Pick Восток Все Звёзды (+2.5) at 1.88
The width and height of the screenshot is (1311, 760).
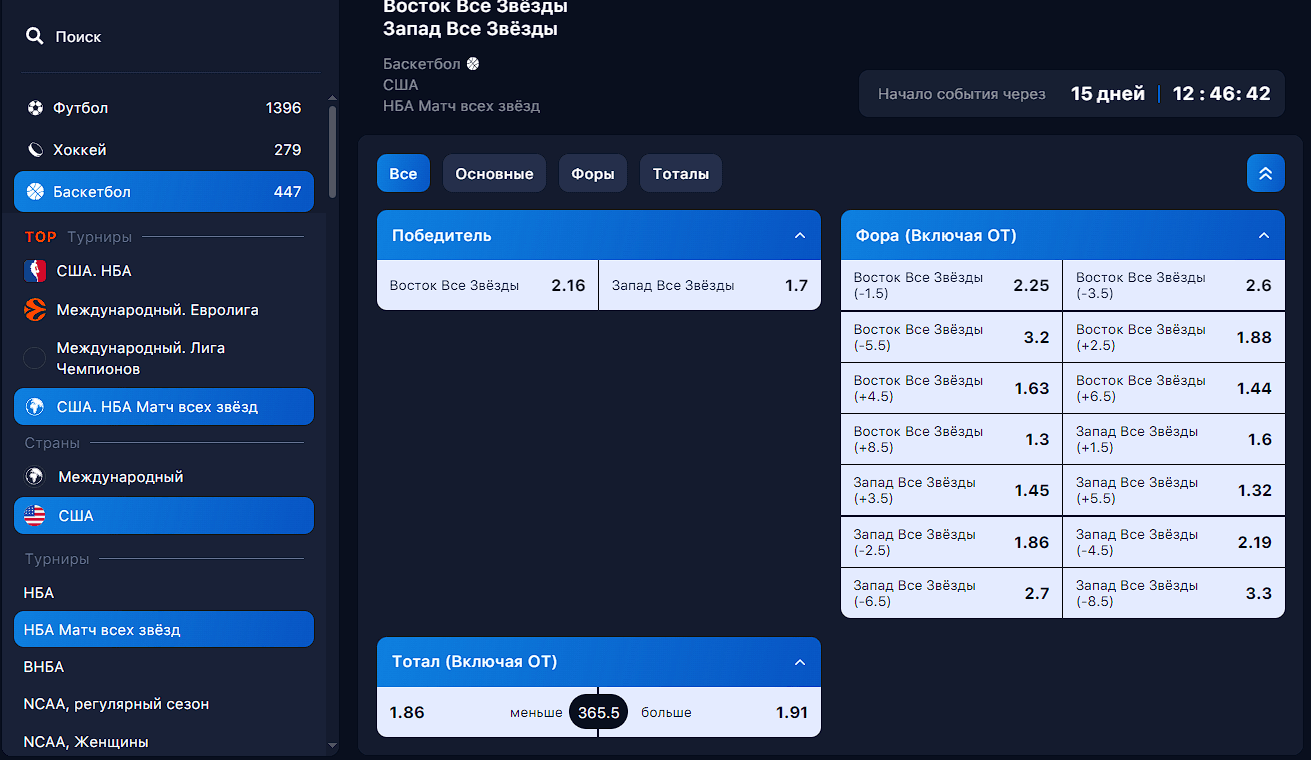tap(1174, 337)
